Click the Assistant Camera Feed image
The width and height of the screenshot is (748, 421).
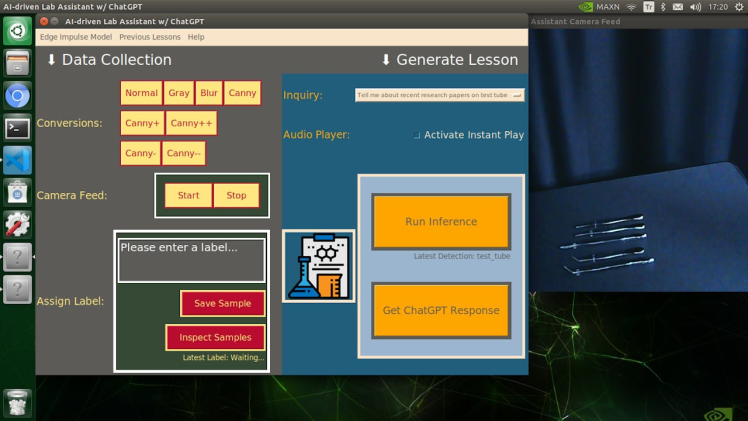[x=638, y=160]
